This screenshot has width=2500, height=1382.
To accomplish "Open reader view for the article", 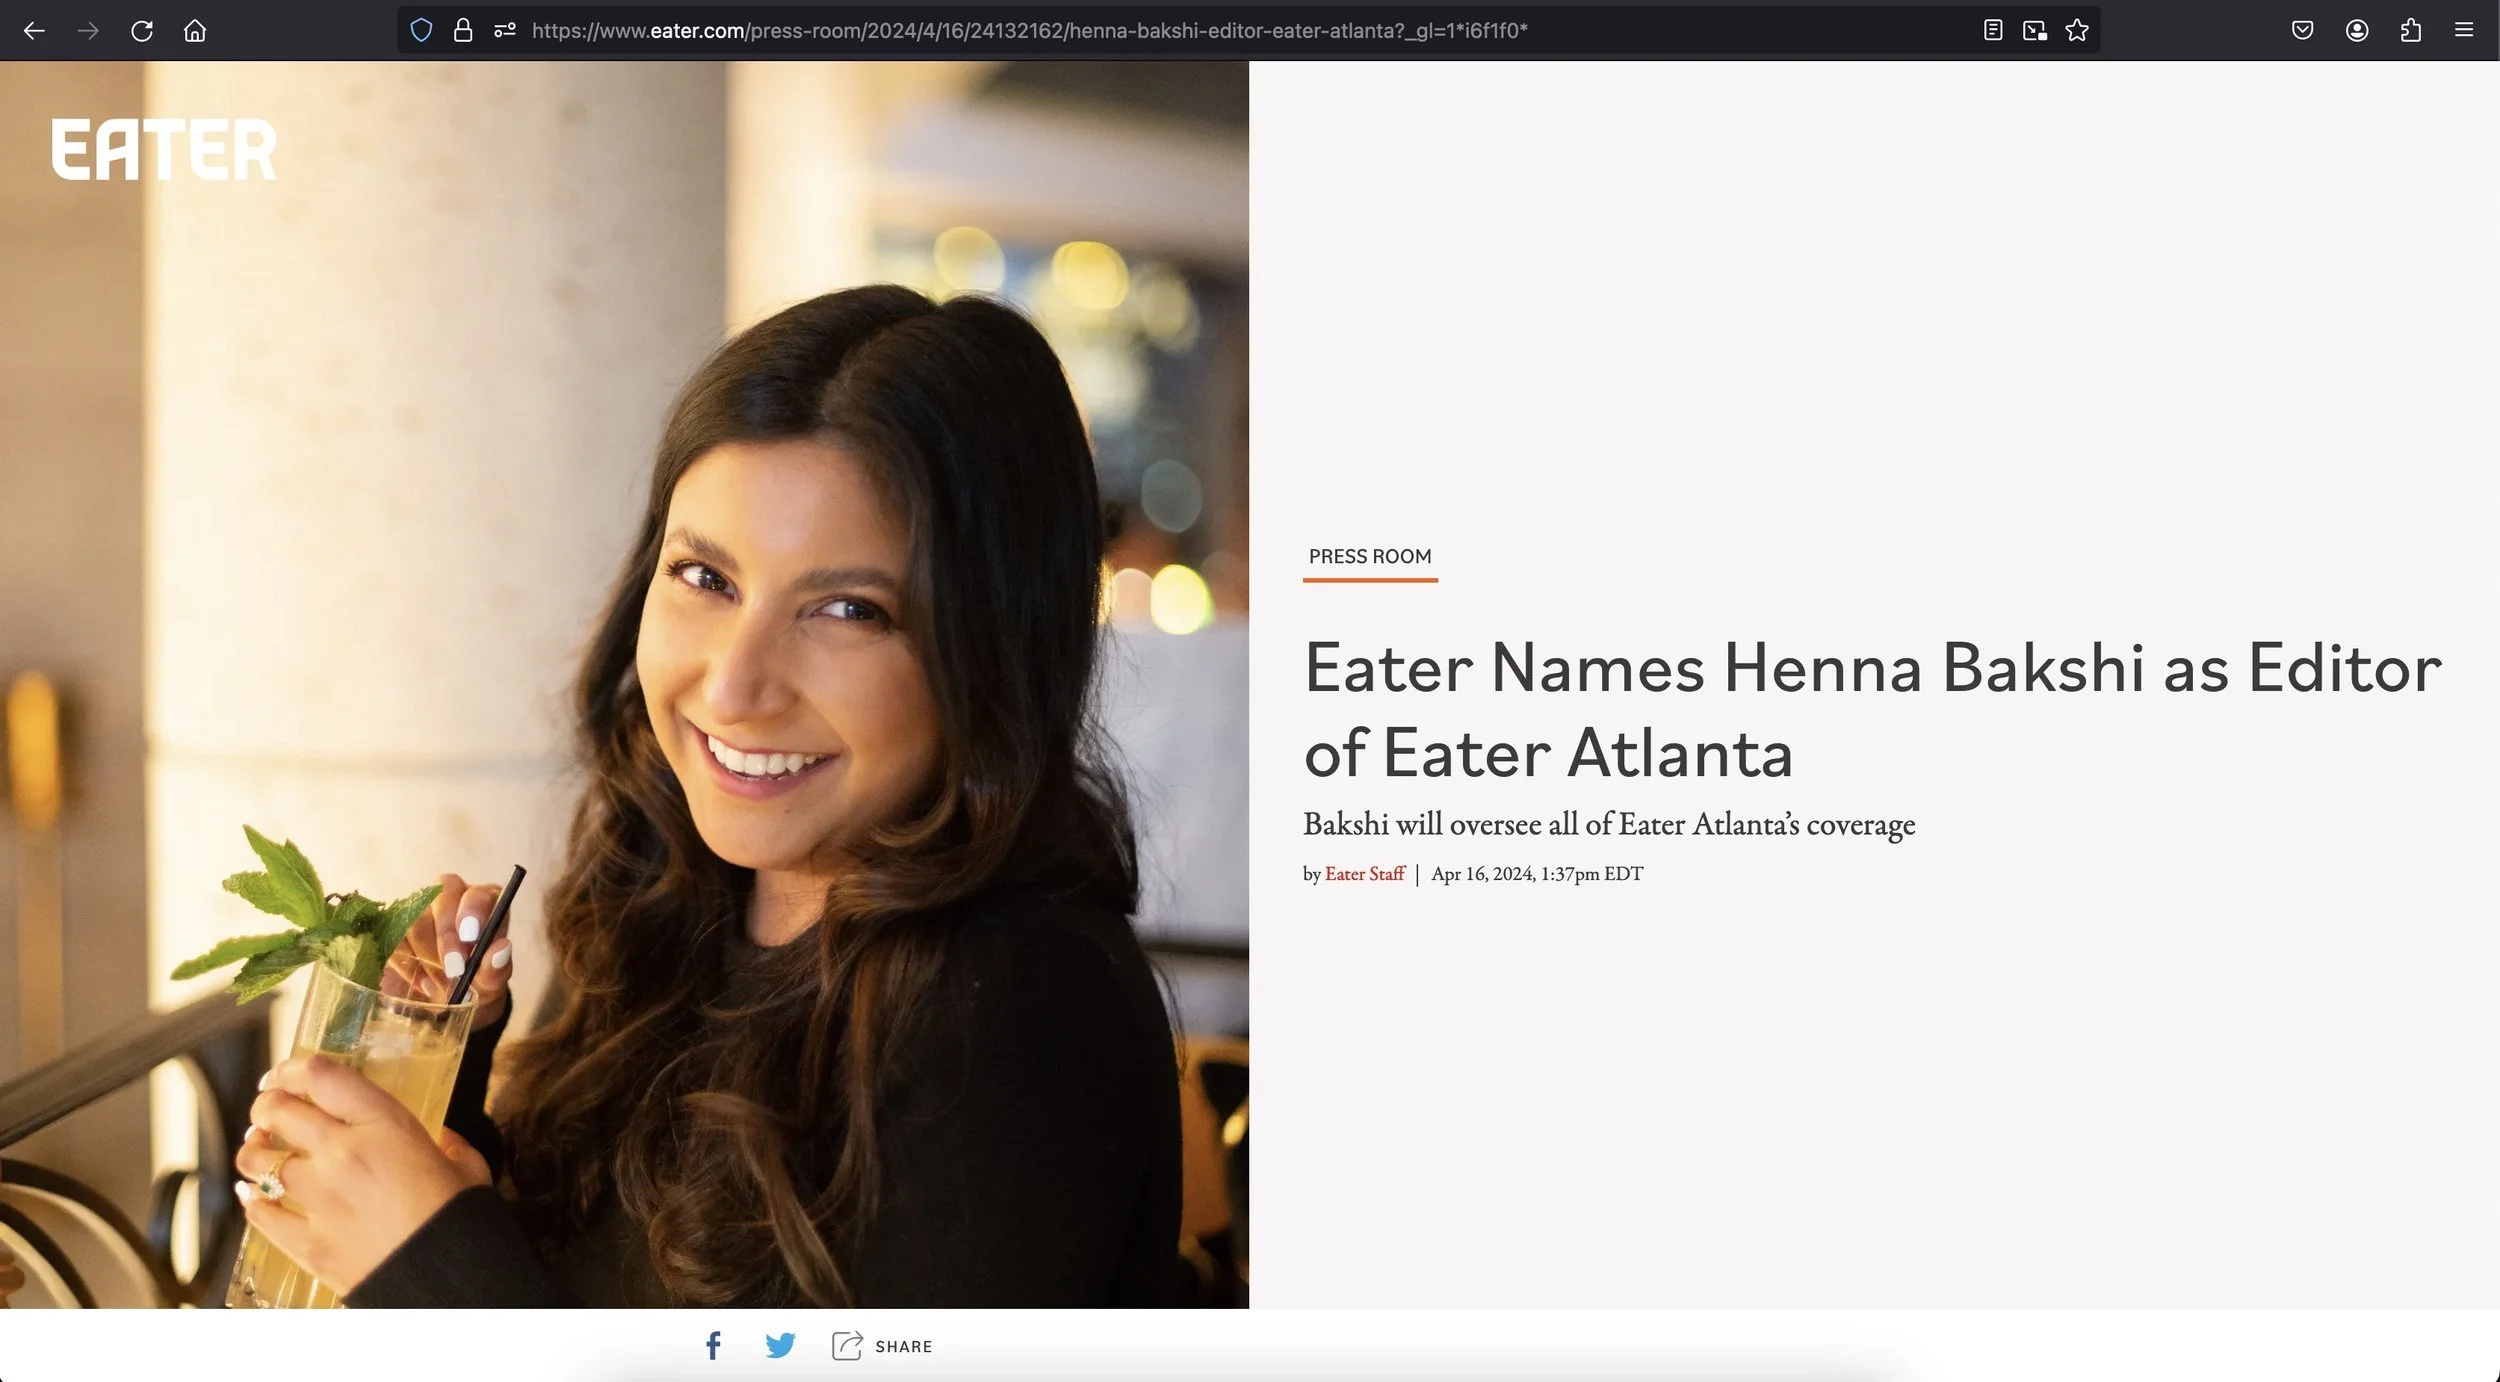I will [1992, 30].
